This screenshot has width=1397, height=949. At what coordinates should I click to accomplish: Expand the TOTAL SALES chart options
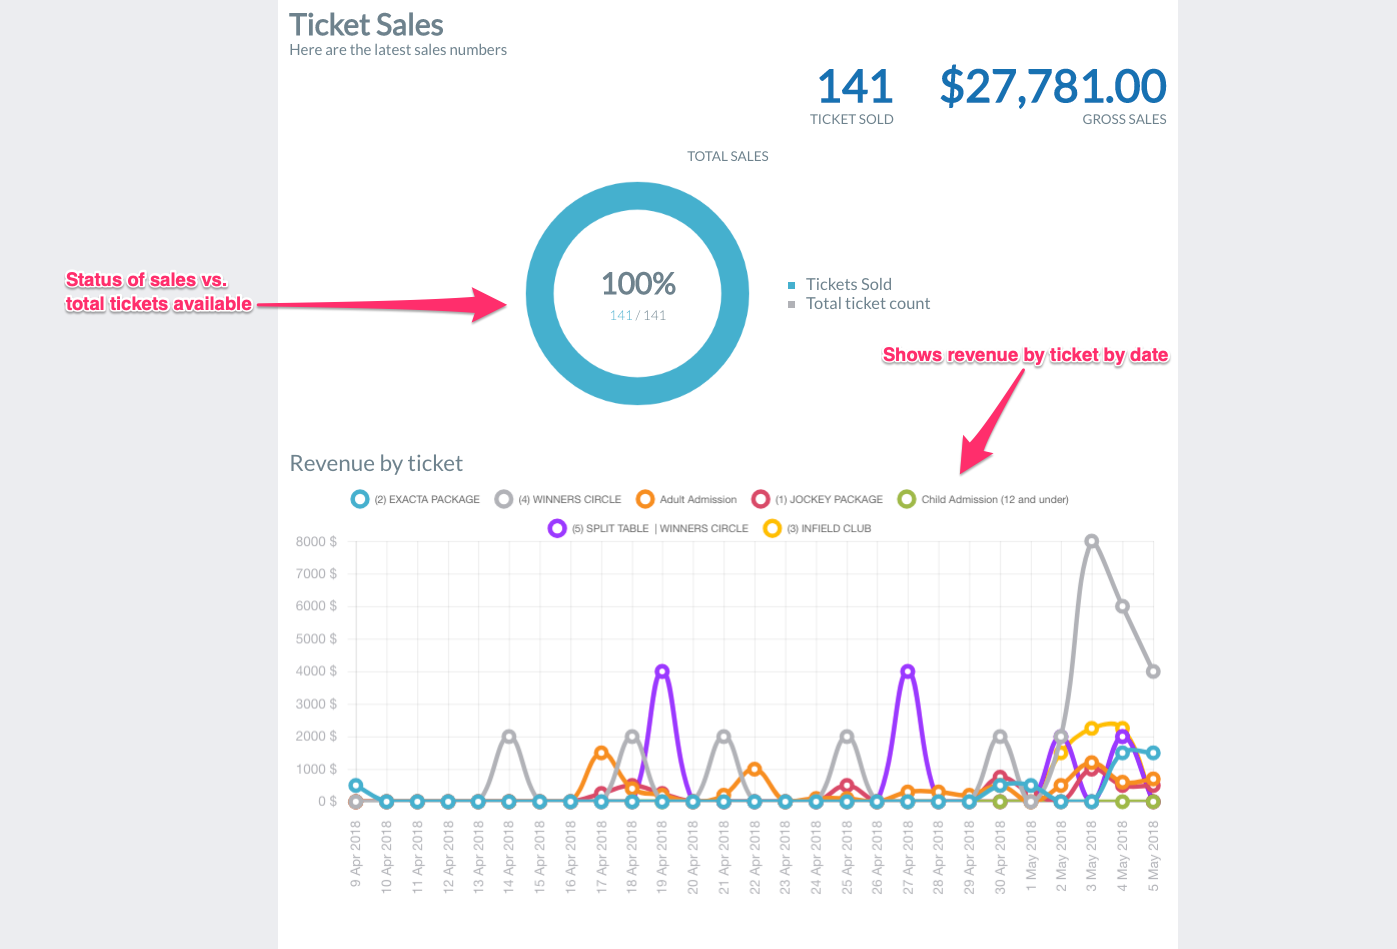click(727, 156)
